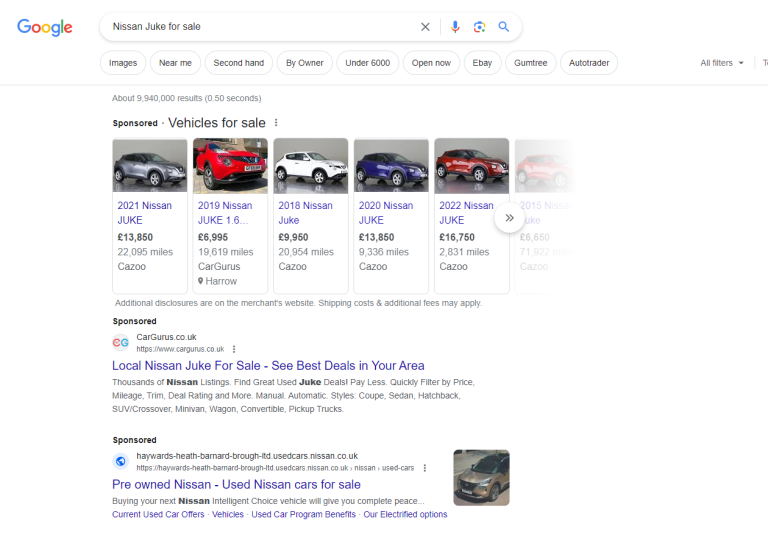
Task: Click the Google logo
Action: pos(45,27)
